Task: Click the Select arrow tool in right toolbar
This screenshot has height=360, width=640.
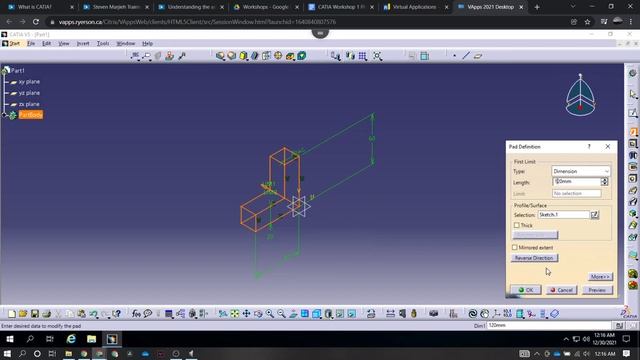Action: tap(633, 94)
